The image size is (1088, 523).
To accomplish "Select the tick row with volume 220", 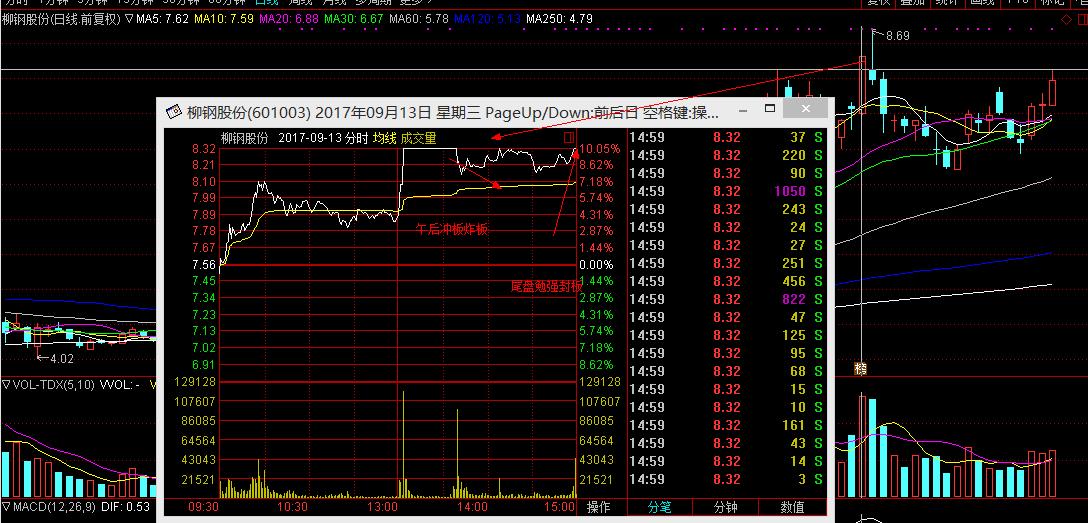I will pyautogui.click(x=726, y=155).
